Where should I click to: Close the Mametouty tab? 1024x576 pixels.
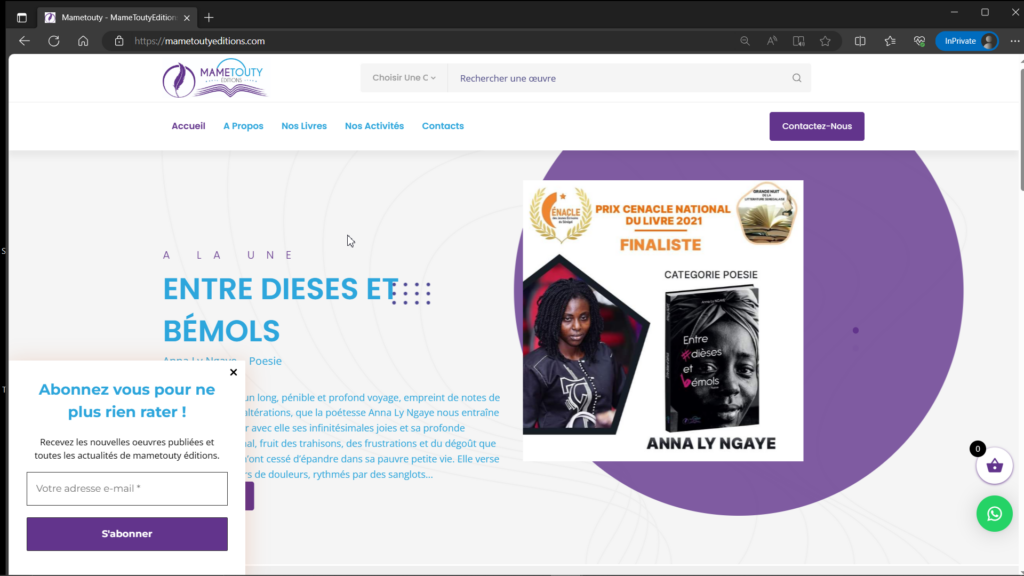coord(187,18)
